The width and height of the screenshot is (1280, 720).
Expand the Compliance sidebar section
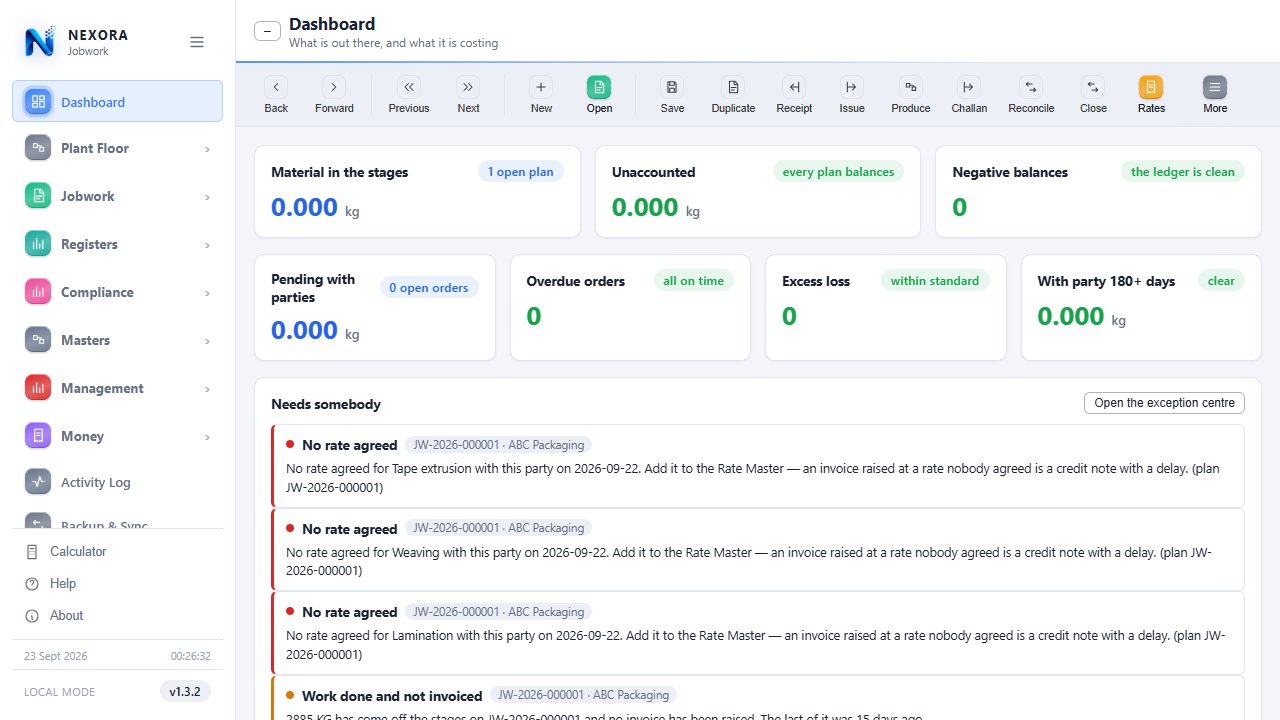click(117, 292)
